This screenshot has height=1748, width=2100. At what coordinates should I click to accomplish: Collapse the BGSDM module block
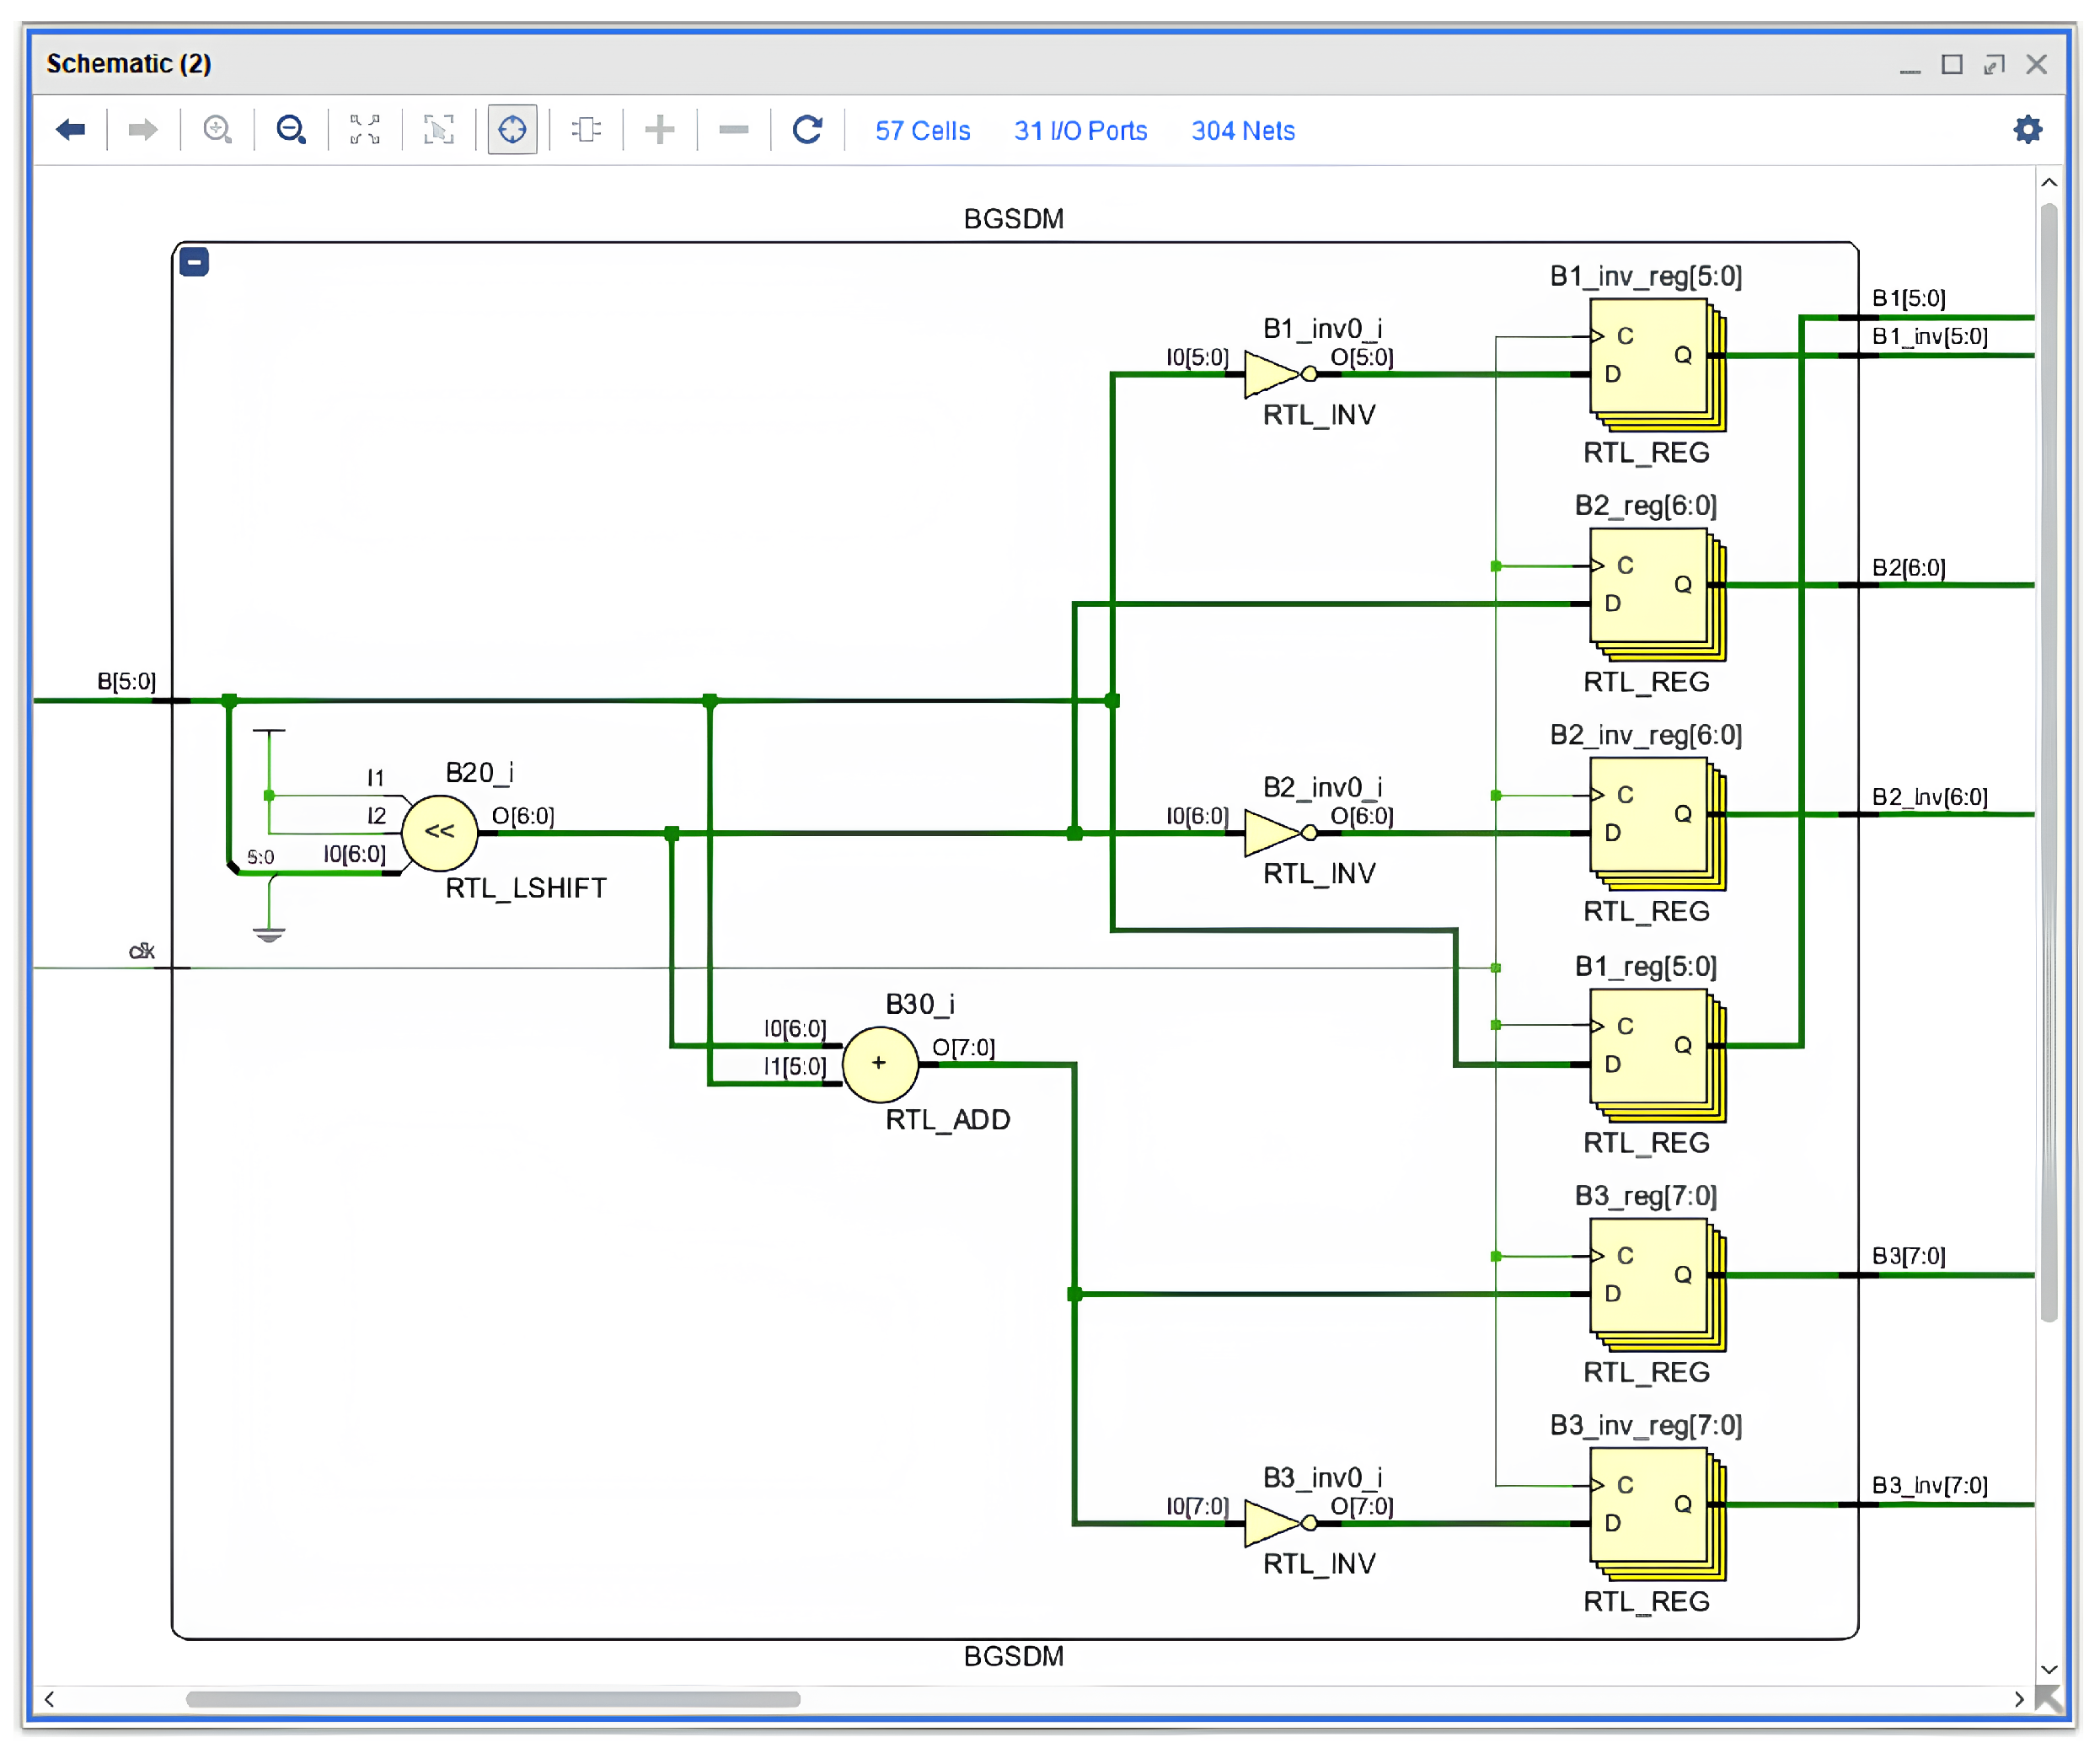click(194, 262)
